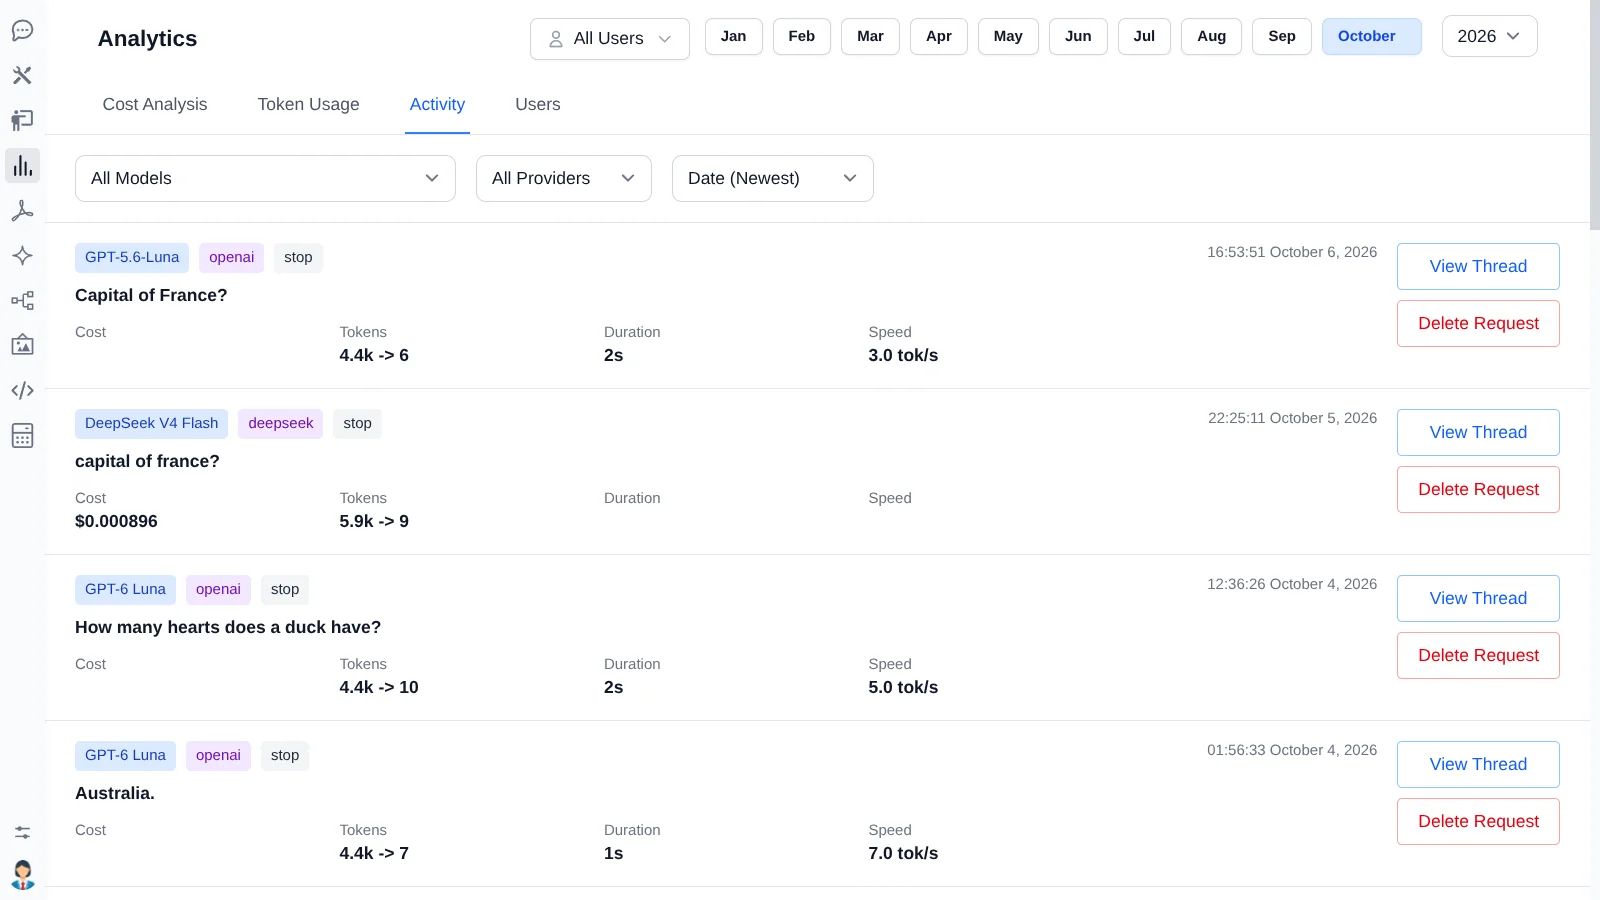The width and height of the screenshot is (1600, 900).
Task: Open the Users tab
Action: coord(538,104)
